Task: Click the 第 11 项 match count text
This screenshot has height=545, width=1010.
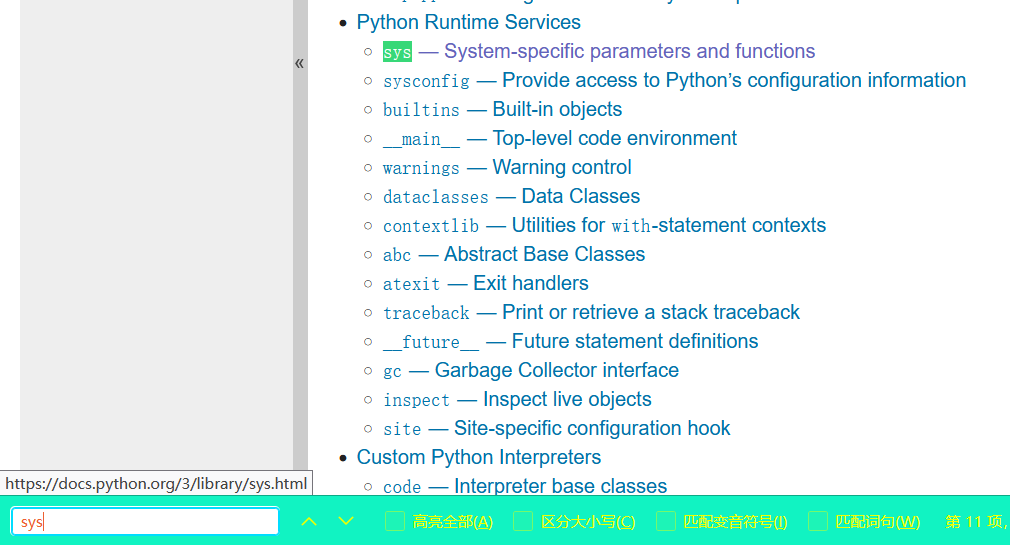Action: pos(975,522)
